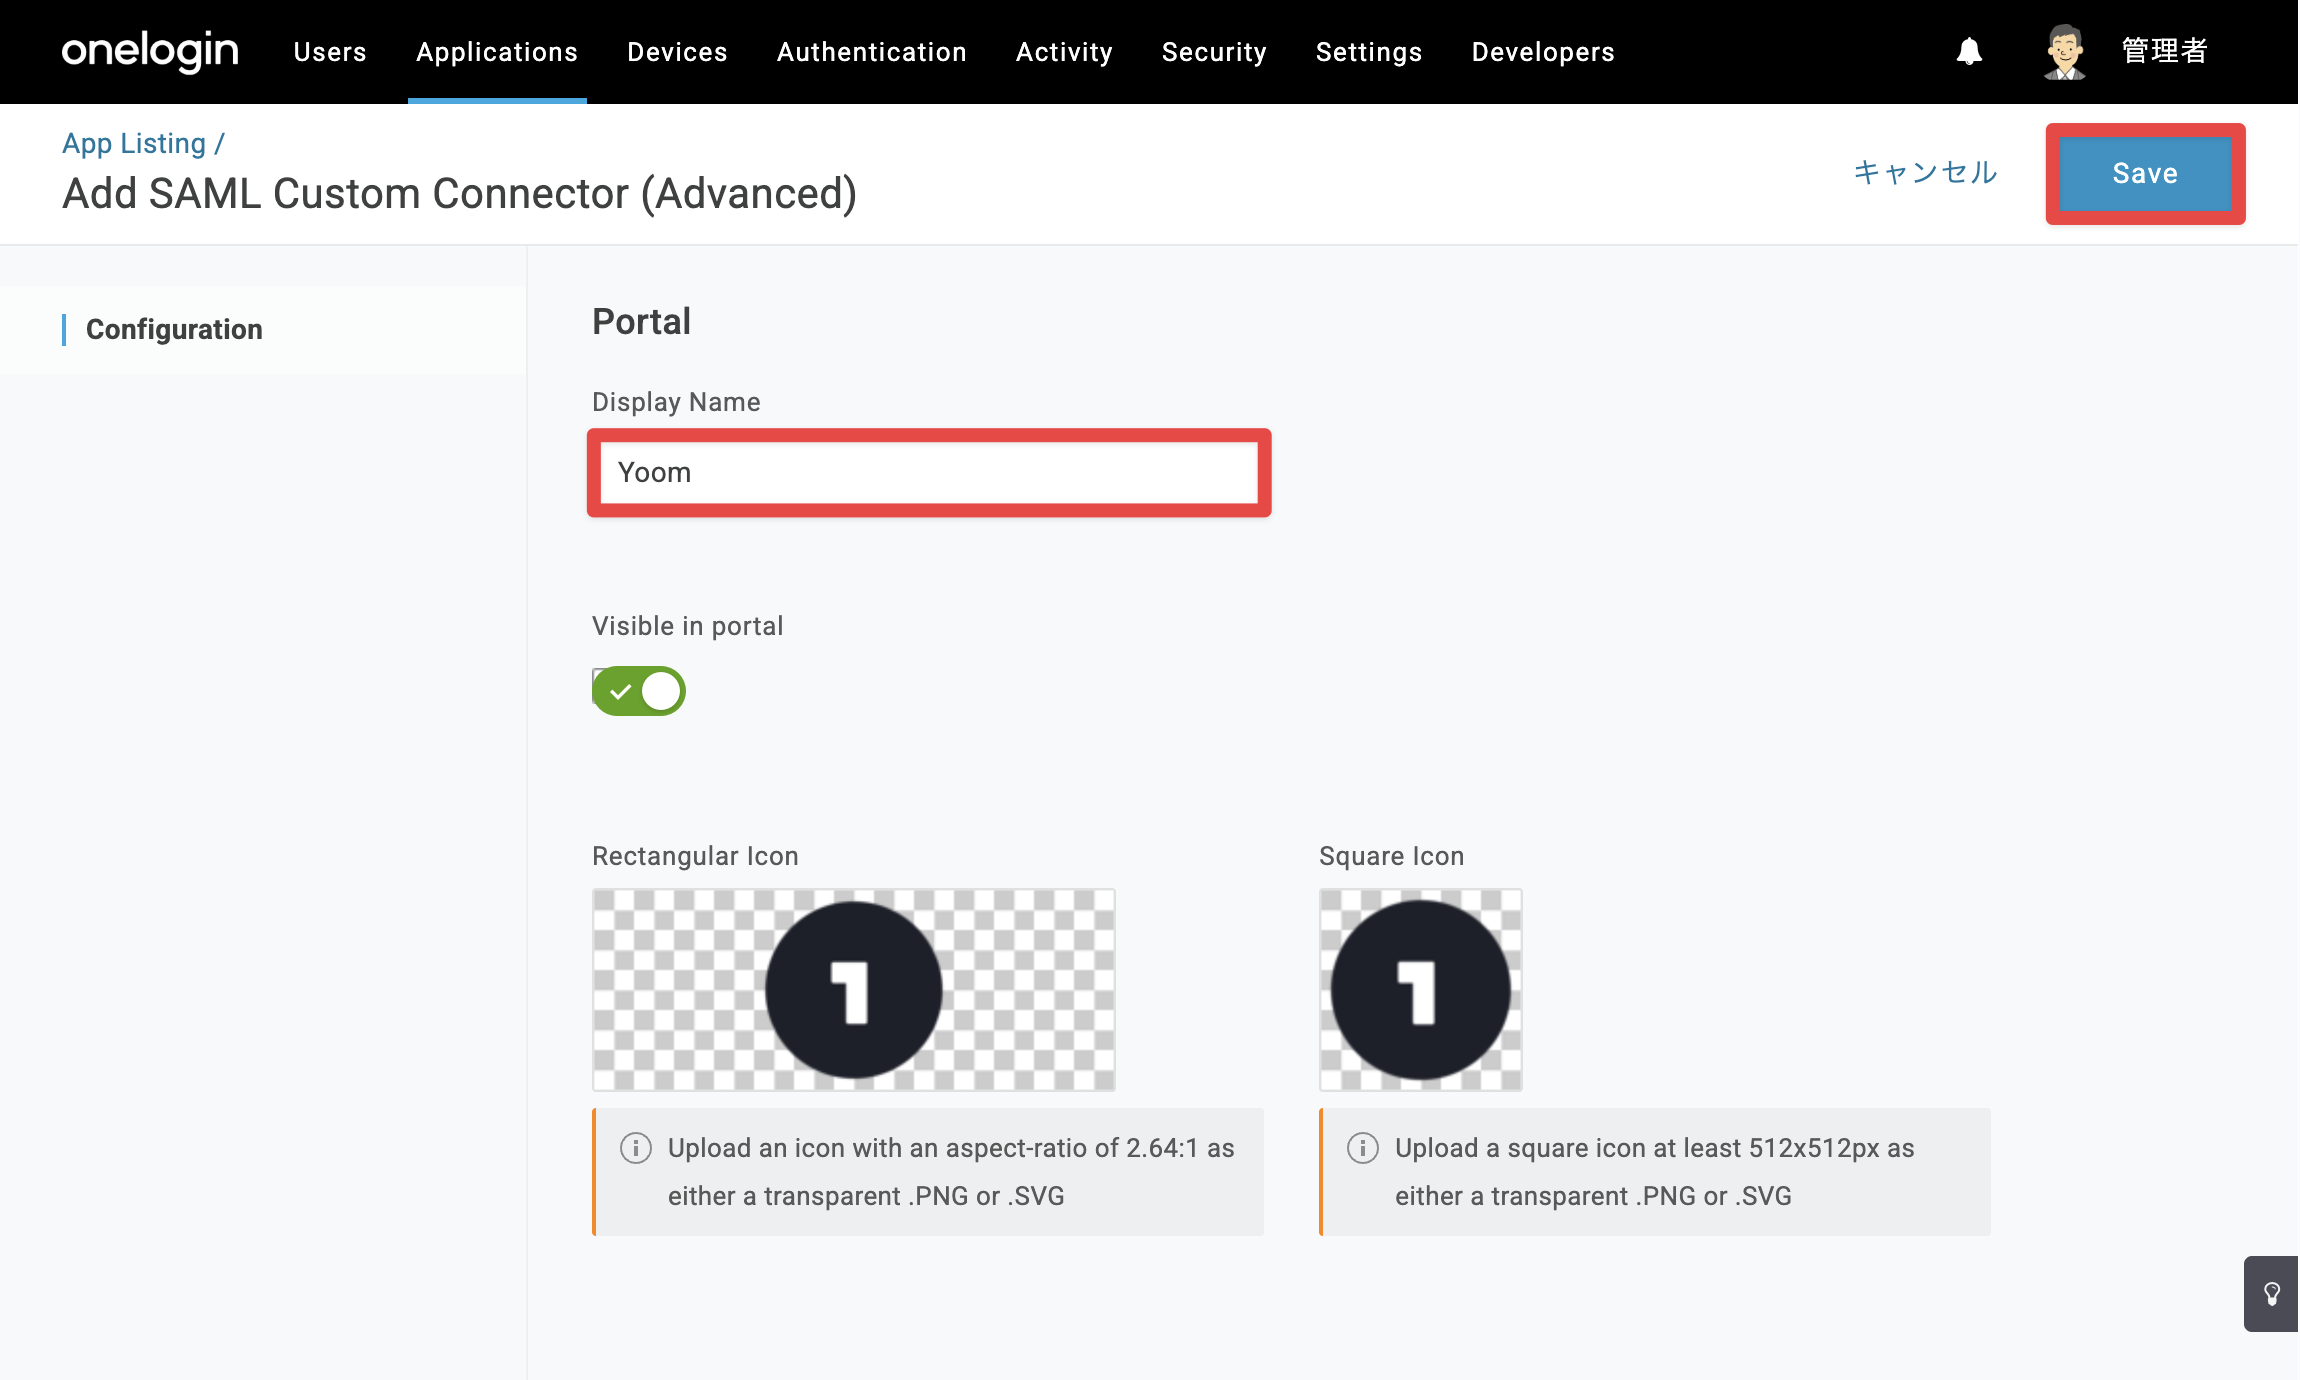Click the Add SAML Custom Connector title
The height and width of the screenshot is (1380, 2300).
(x=459, y=194)
